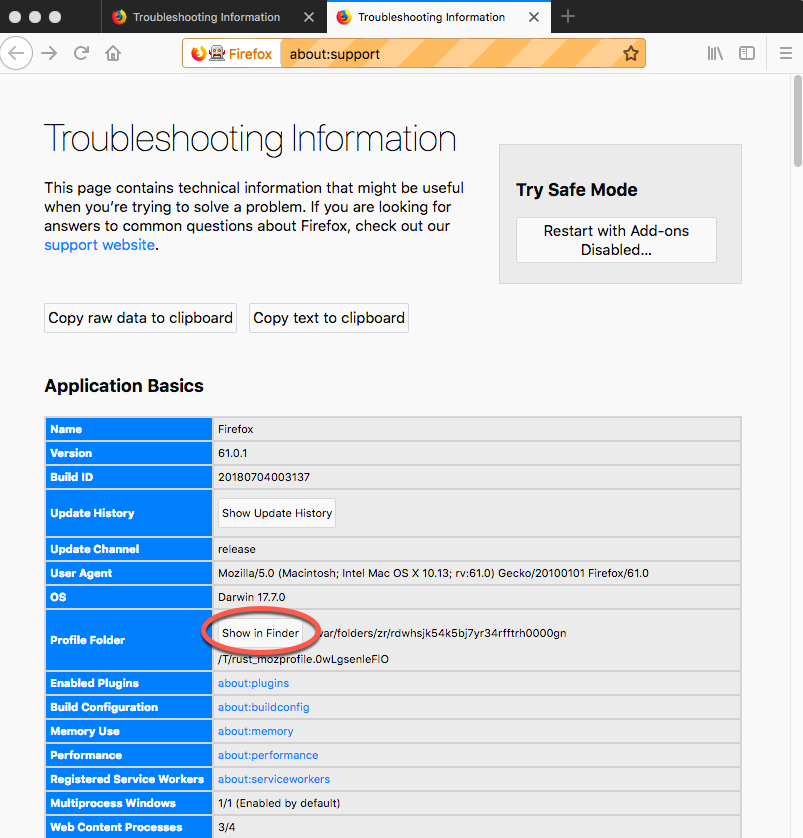Click Restart with Add-ons Disabled button
Screen dimensions: 803x838
tap(616, 240)
